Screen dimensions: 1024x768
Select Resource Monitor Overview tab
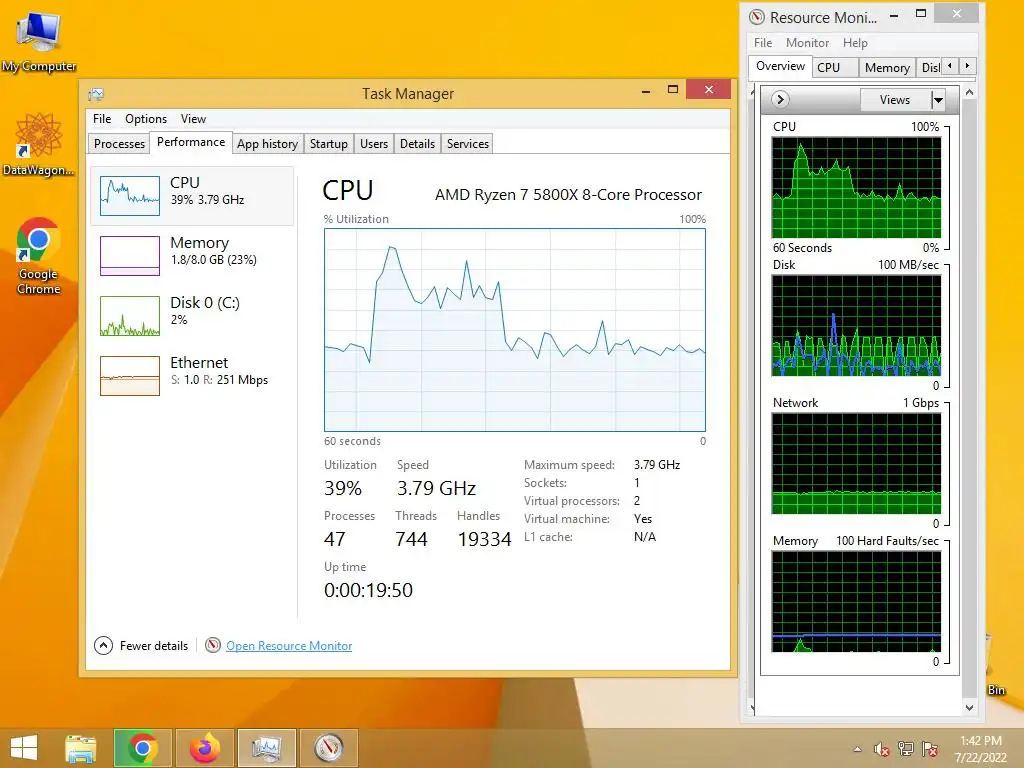(x=780, y=66)
